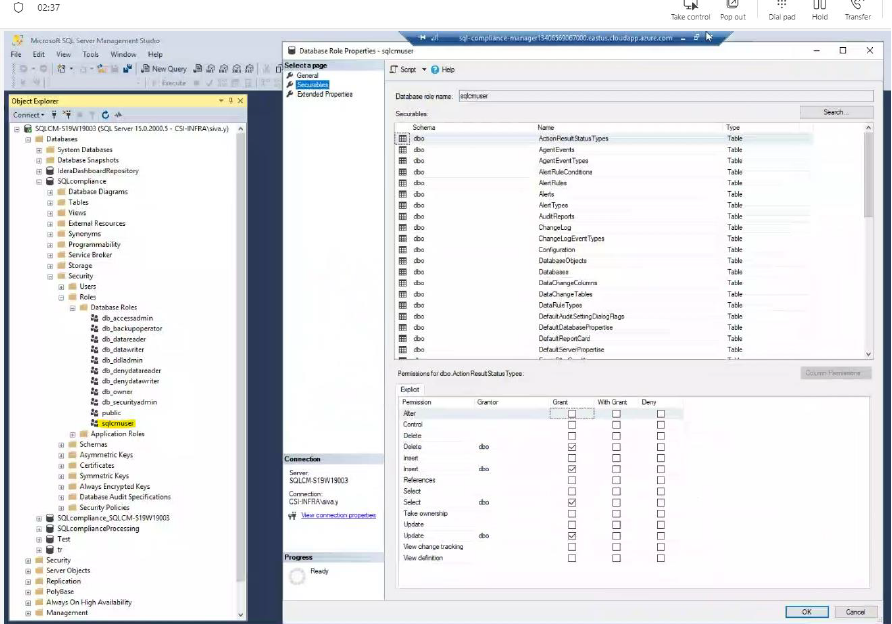Click the Search... button for securables
The height and width of the screenshot is (624, 892).
836,112
